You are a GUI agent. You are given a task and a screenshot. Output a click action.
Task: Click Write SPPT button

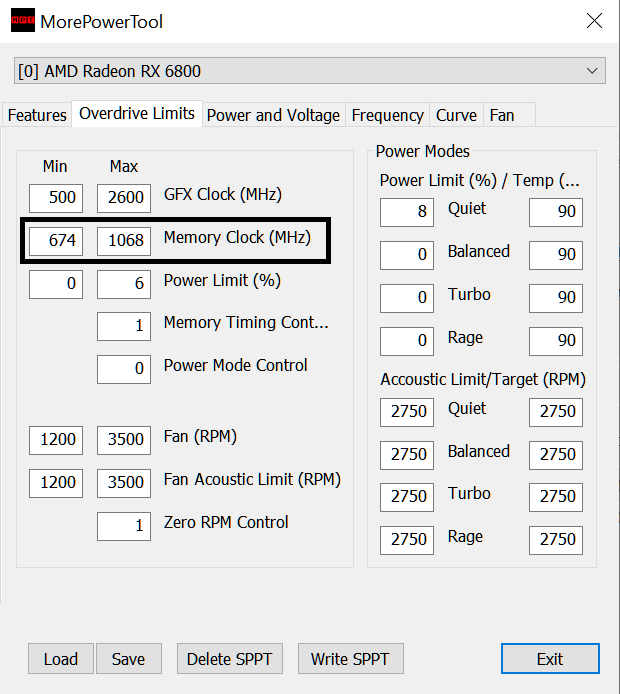pyautogui.click(x=350, y=659)
